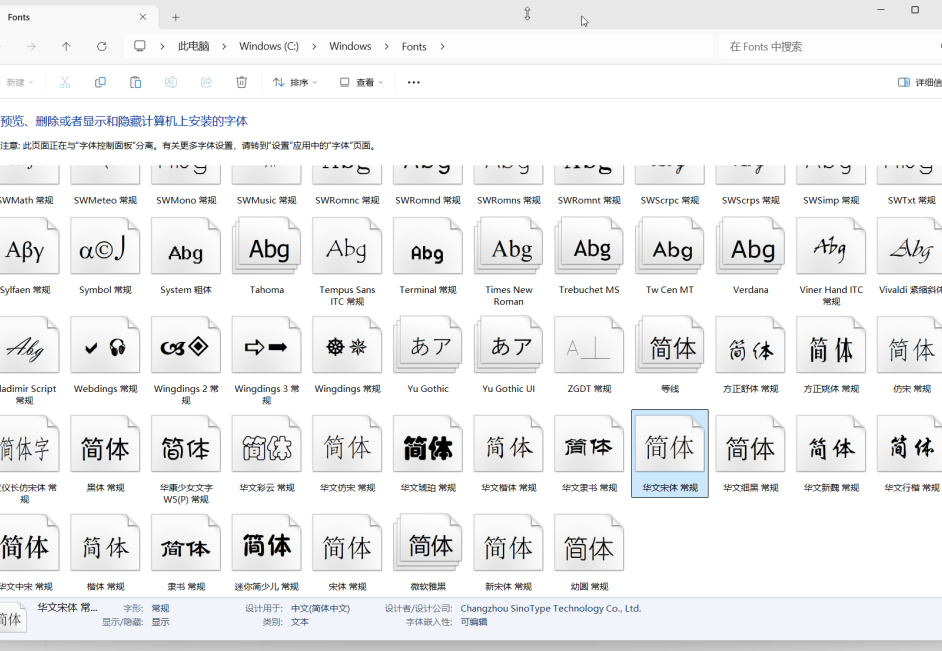Close the Fonts tab
Image resolution: width=942 pixels, height=651 pixels.
pos(143,17)
